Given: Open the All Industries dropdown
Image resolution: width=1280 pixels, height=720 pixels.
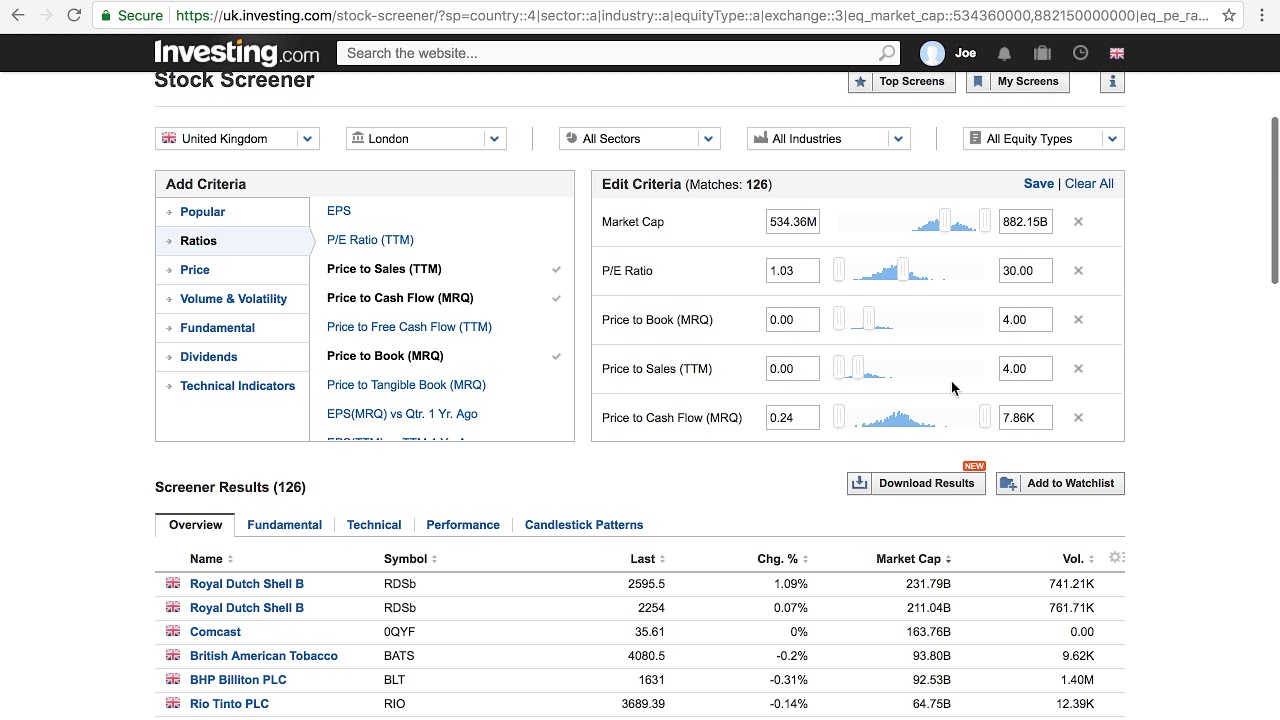Looking at the screenshot, I should pyautogui.click(x=828, y=139).
